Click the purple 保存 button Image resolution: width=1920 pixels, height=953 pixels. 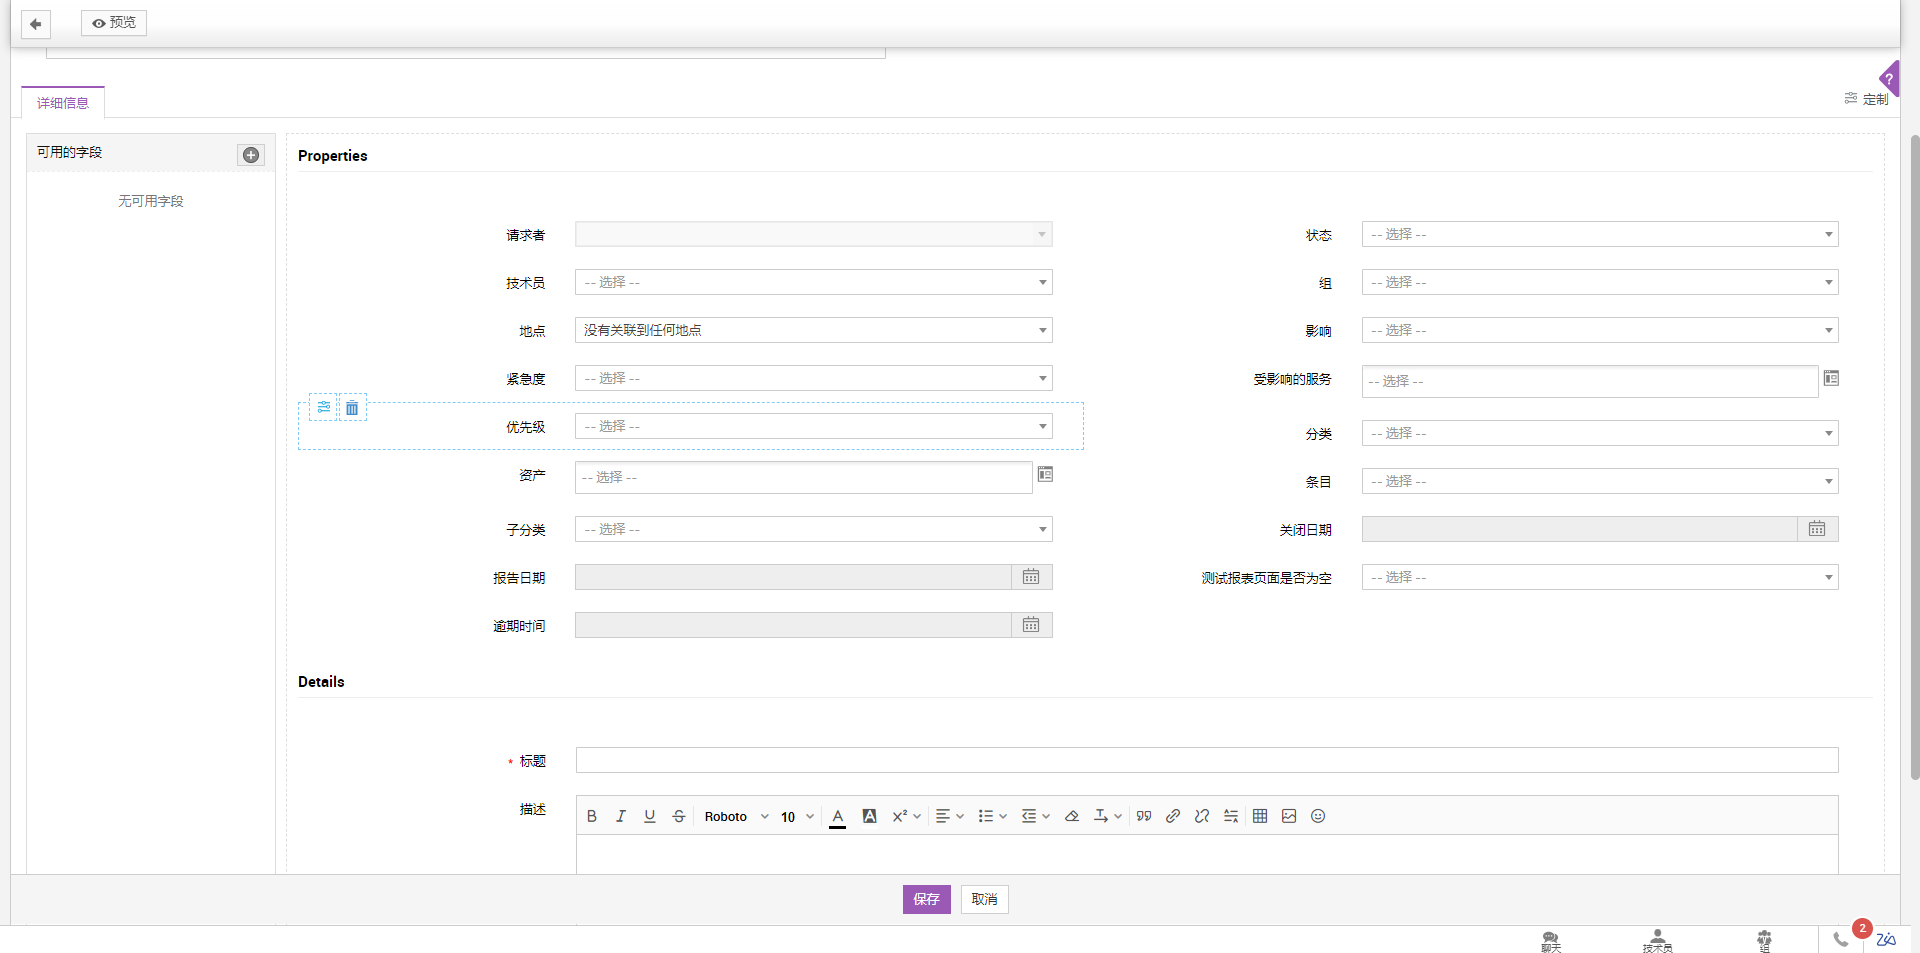click(x=926, y=899)
